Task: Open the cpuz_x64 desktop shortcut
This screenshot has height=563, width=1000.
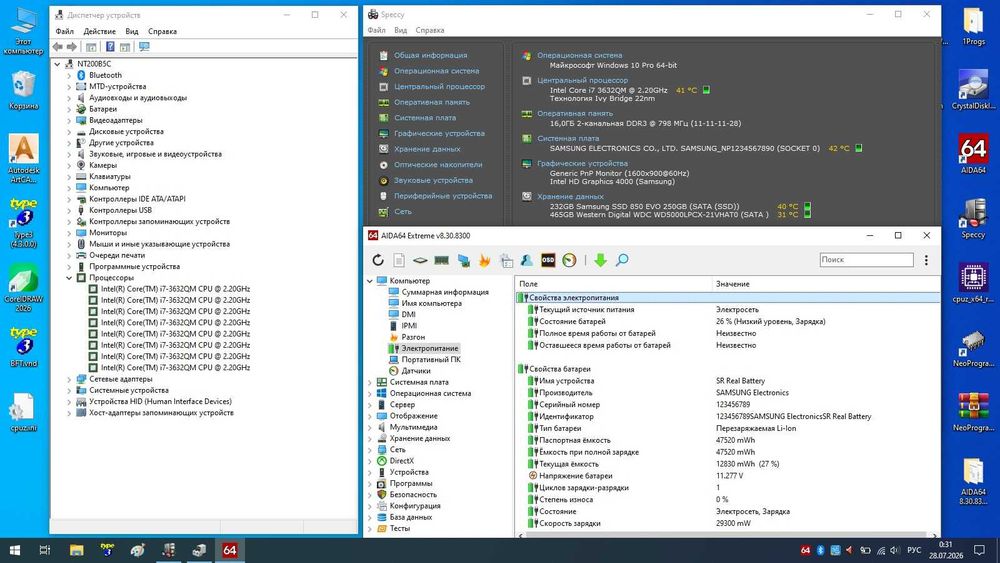Action: point(973,282)
